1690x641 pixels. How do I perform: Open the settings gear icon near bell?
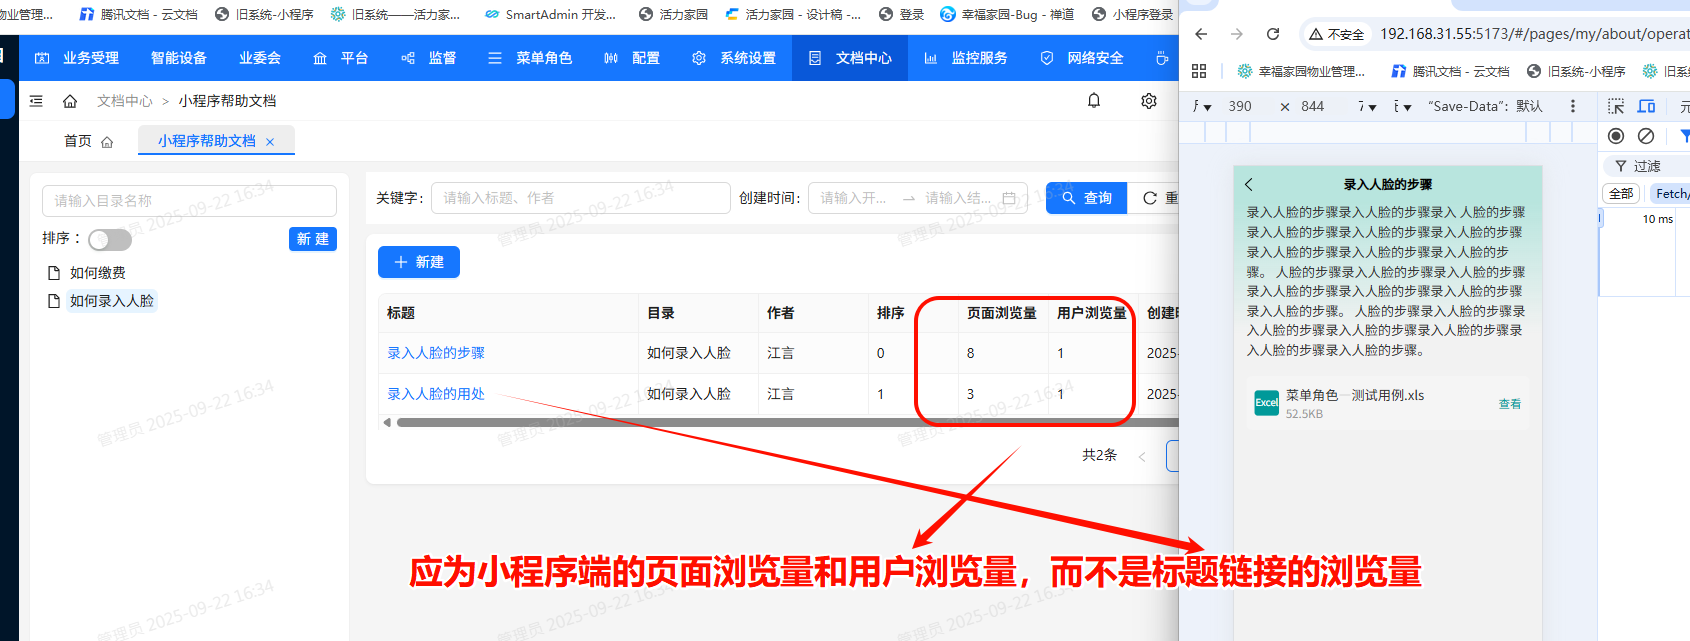coord(1149,100)
